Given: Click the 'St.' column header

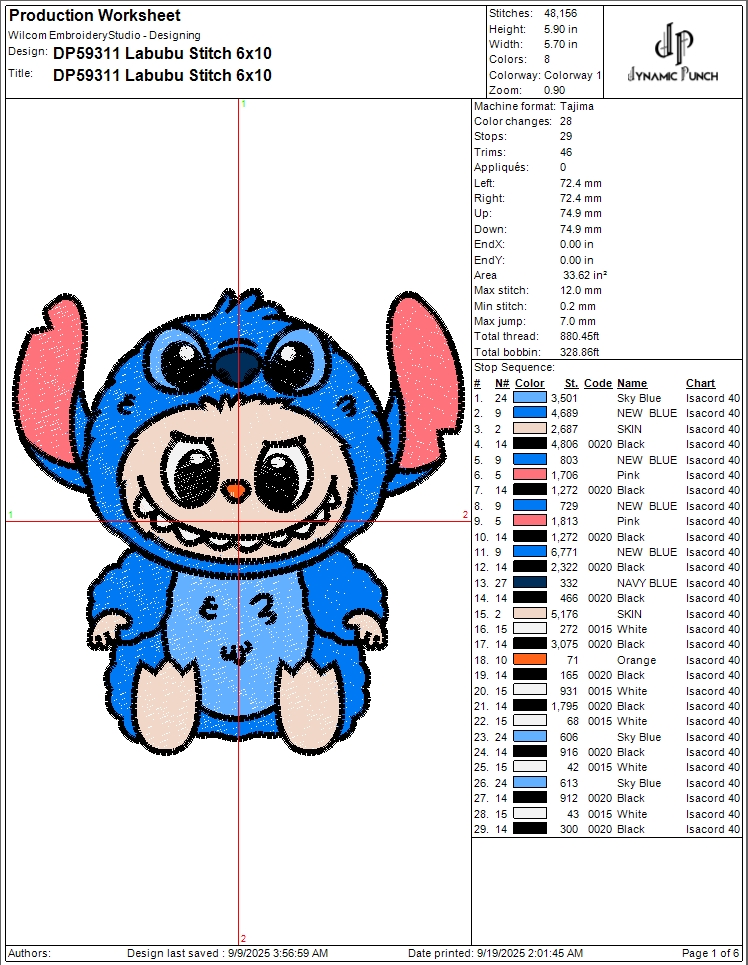Looking at the screenshot, I should tap(571, 383).
